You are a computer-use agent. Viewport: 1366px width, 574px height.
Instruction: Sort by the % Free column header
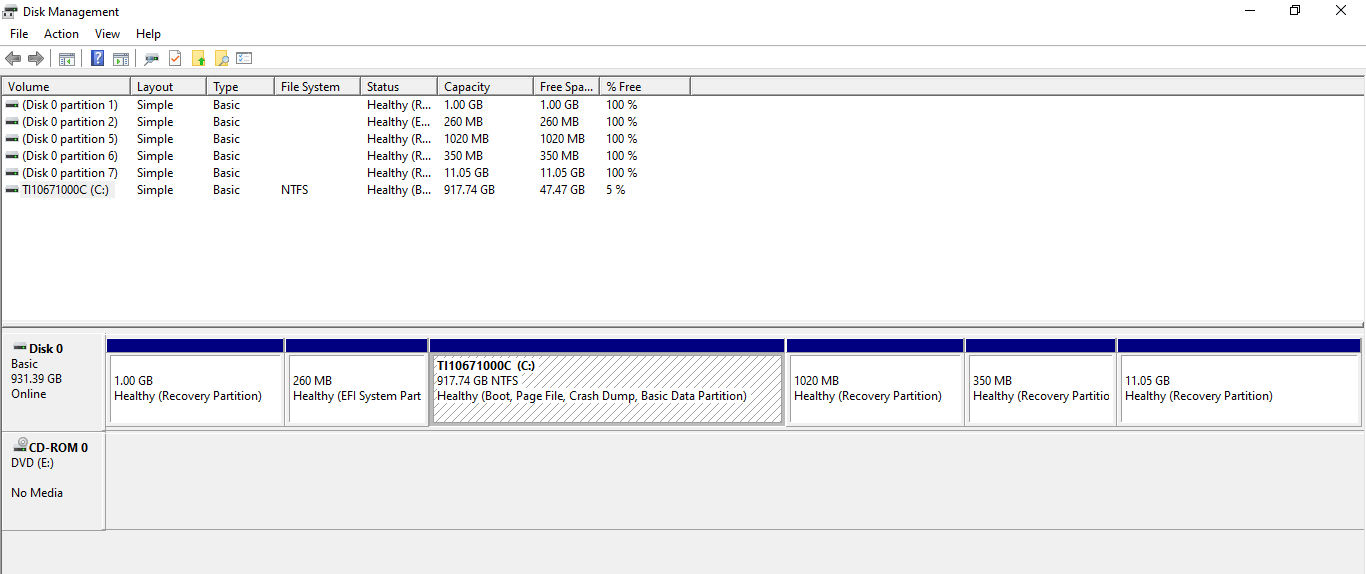(645, 87)
